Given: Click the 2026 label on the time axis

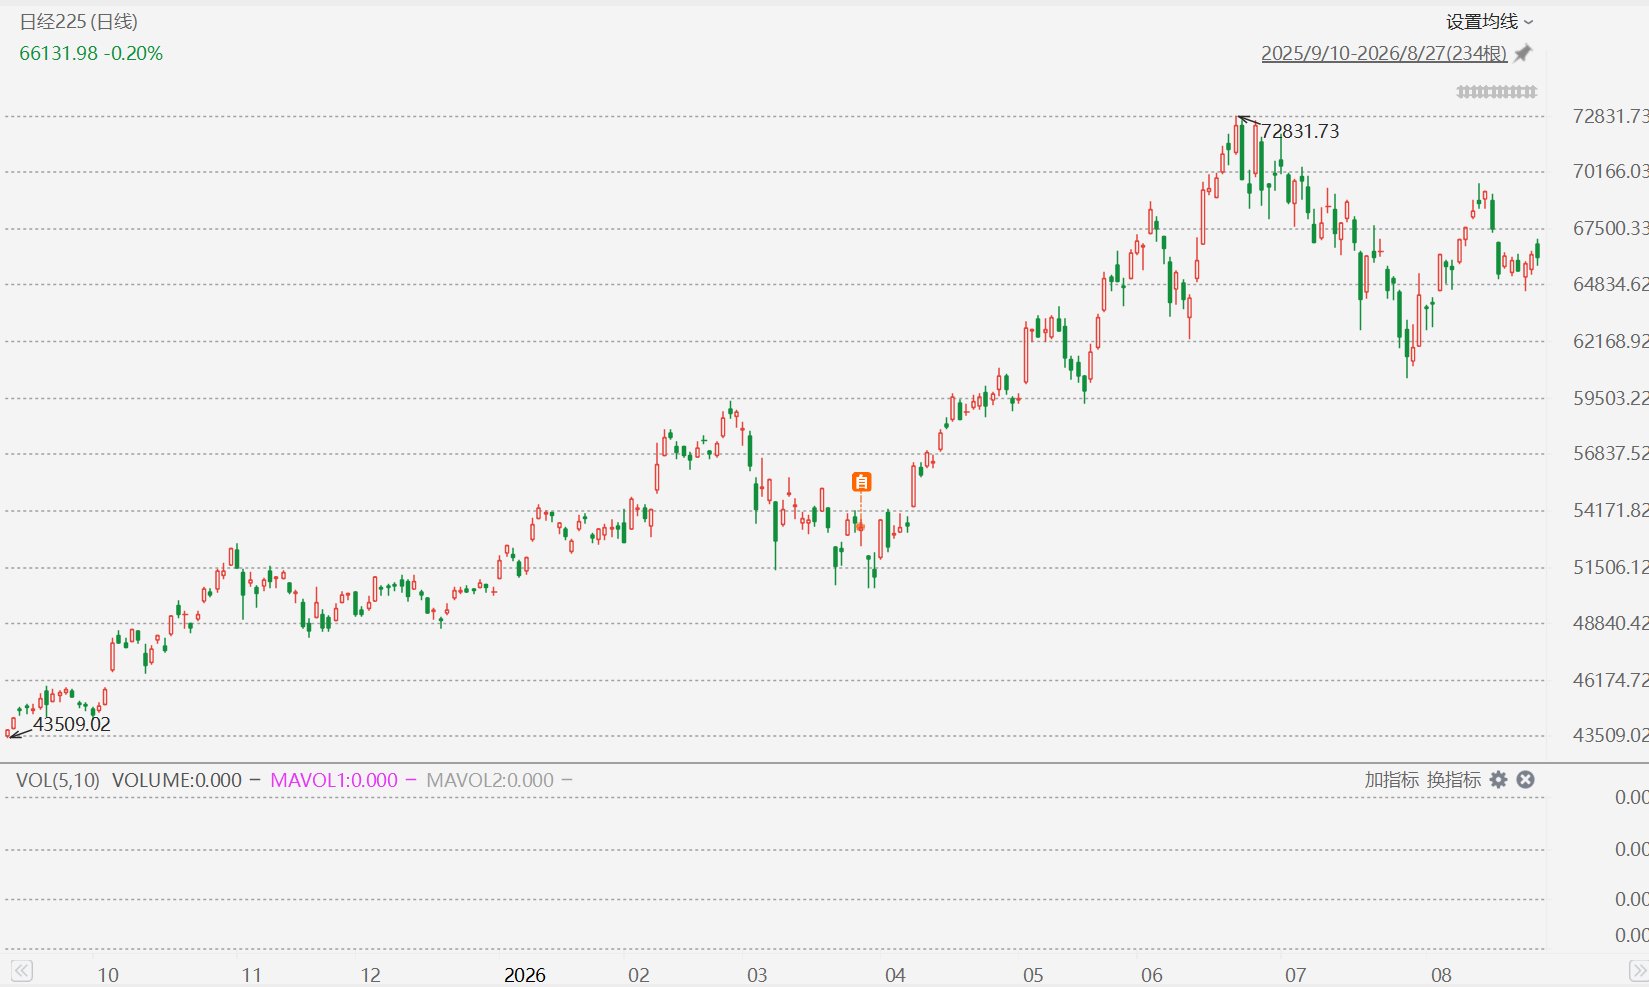Looking at the screenshot, I should pyautogui.click(x=525, y=975).
